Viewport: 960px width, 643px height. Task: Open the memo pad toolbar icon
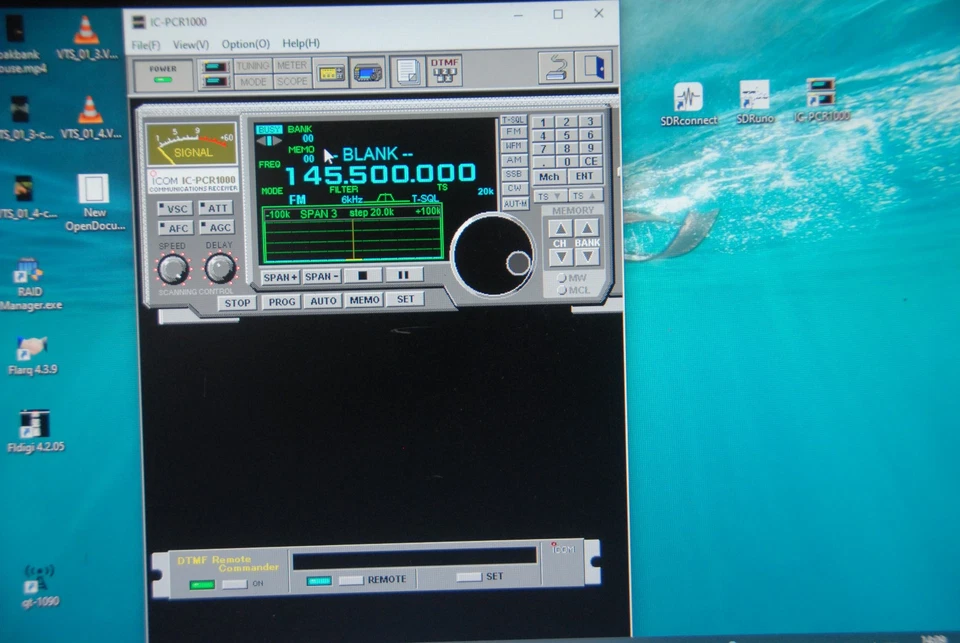407,71
